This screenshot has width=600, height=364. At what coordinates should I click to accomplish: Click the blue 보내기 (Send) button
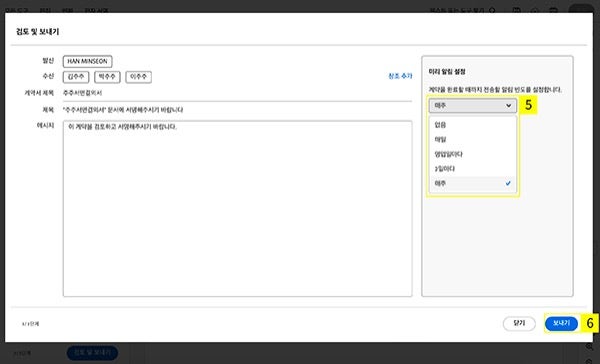(x=561, y=323)
